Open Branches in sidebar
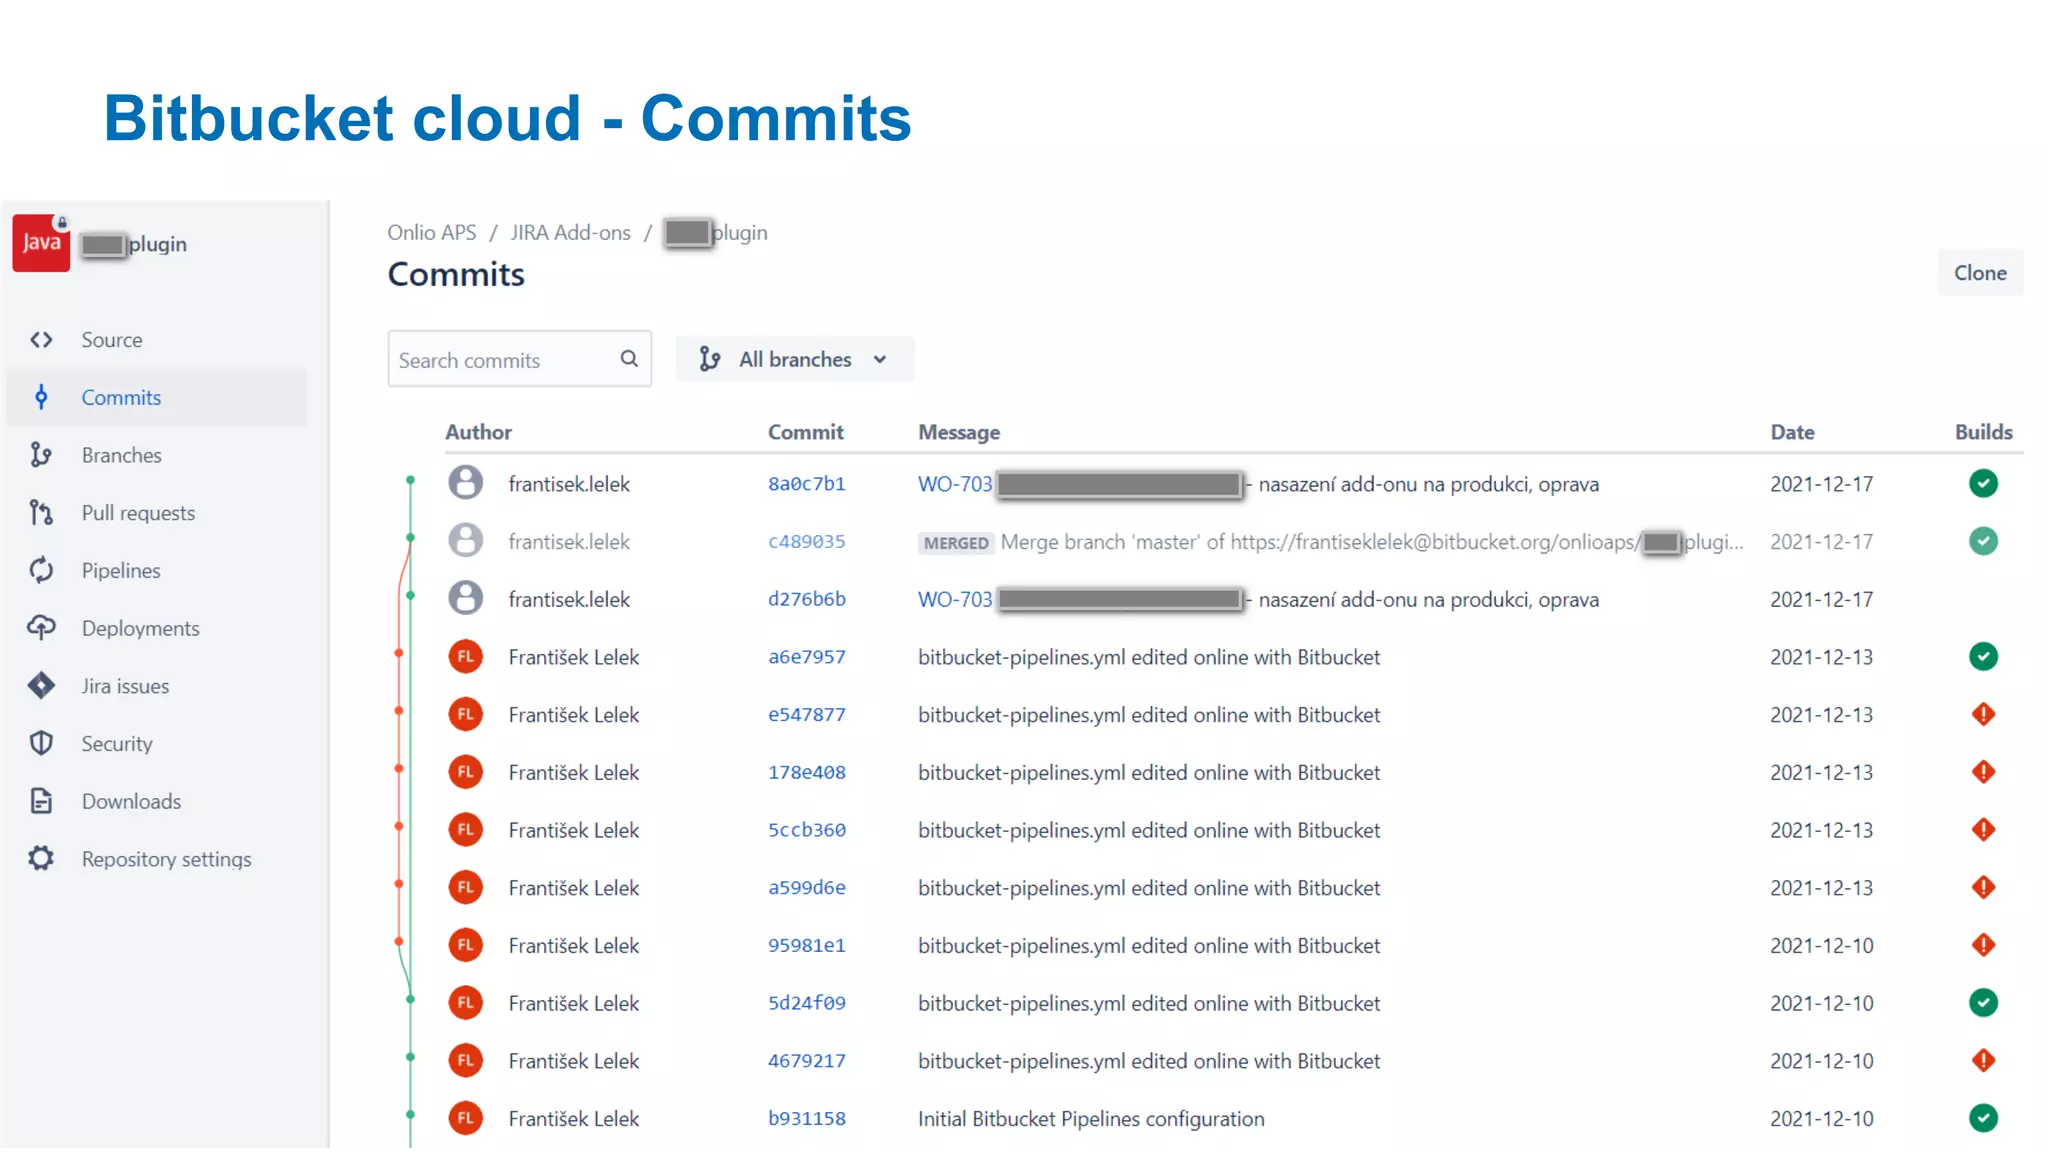 coord(121,455)
